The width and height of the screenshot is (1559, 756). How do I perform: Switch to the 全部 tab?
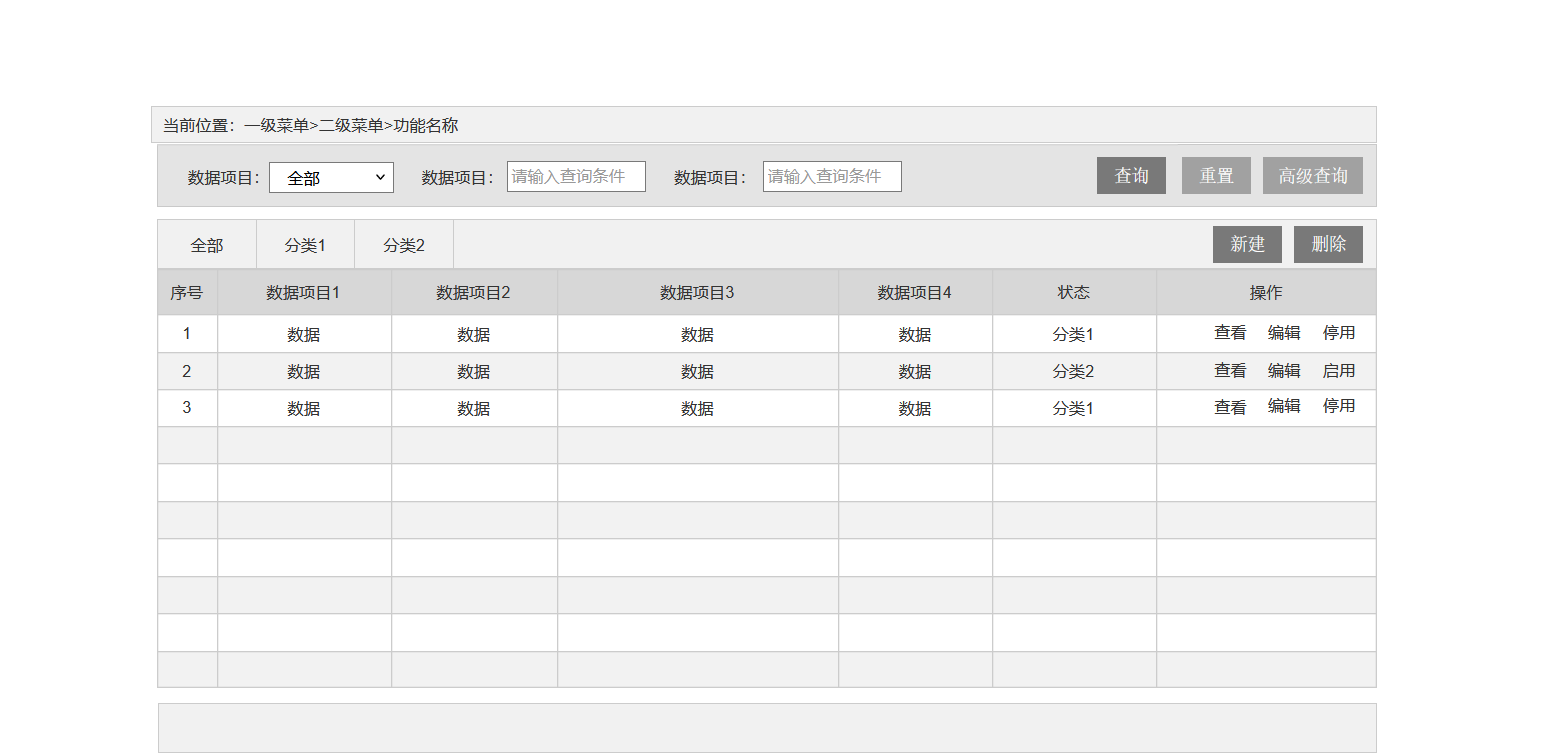207,245
